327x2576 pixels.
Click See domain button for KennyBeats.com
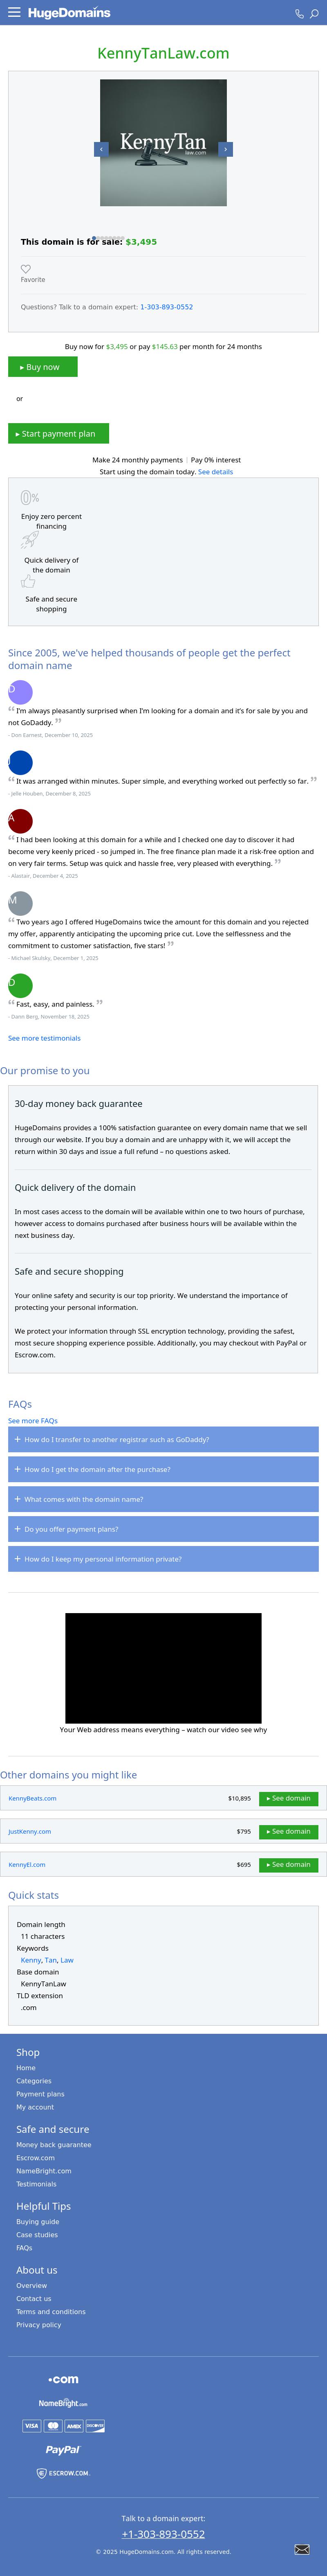pyautogui.click(x=288, y=1798)
